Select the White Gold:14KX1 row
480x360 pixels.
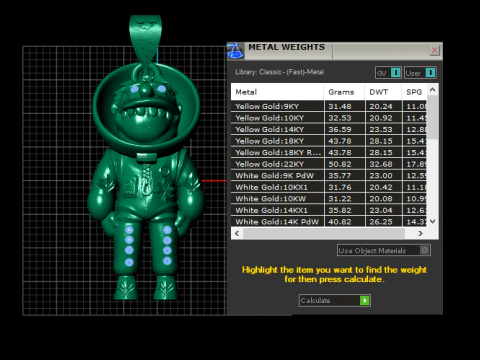pos(329,210)
